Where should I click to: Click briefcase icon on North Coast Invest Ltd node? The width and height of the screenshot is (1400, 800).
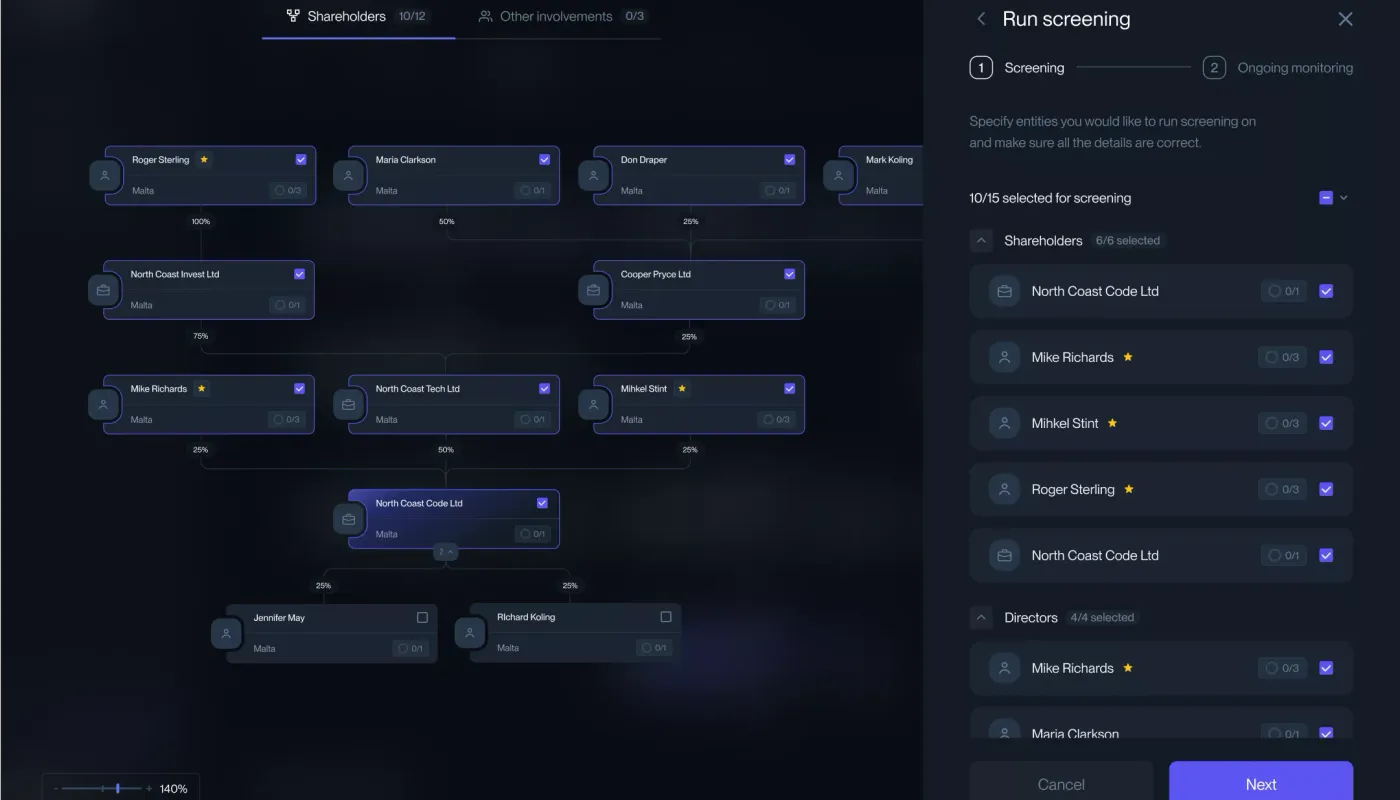coord(103,291)
